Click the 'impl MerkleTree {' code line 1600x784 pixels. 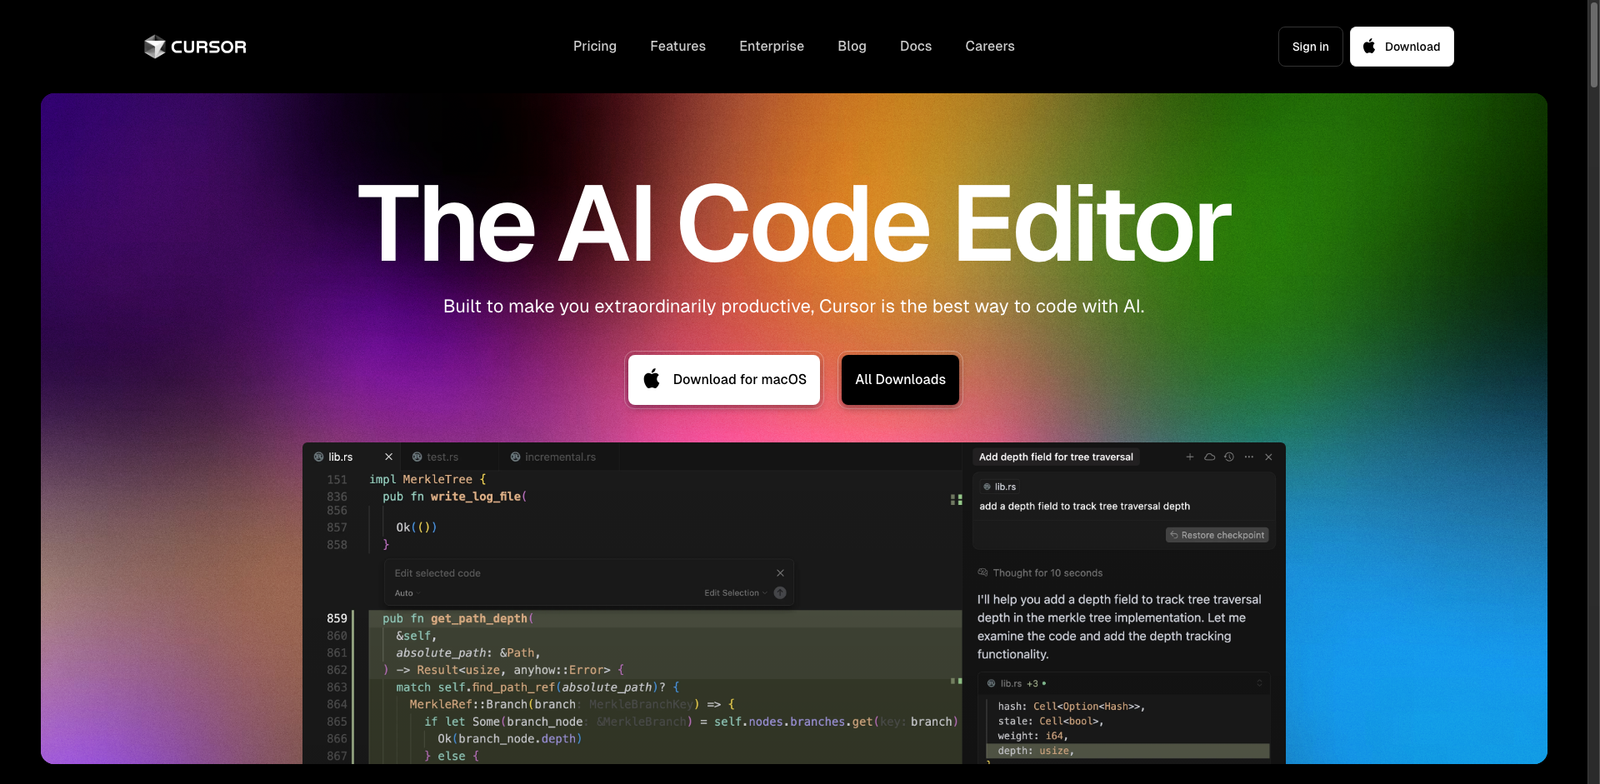(428, 480)
